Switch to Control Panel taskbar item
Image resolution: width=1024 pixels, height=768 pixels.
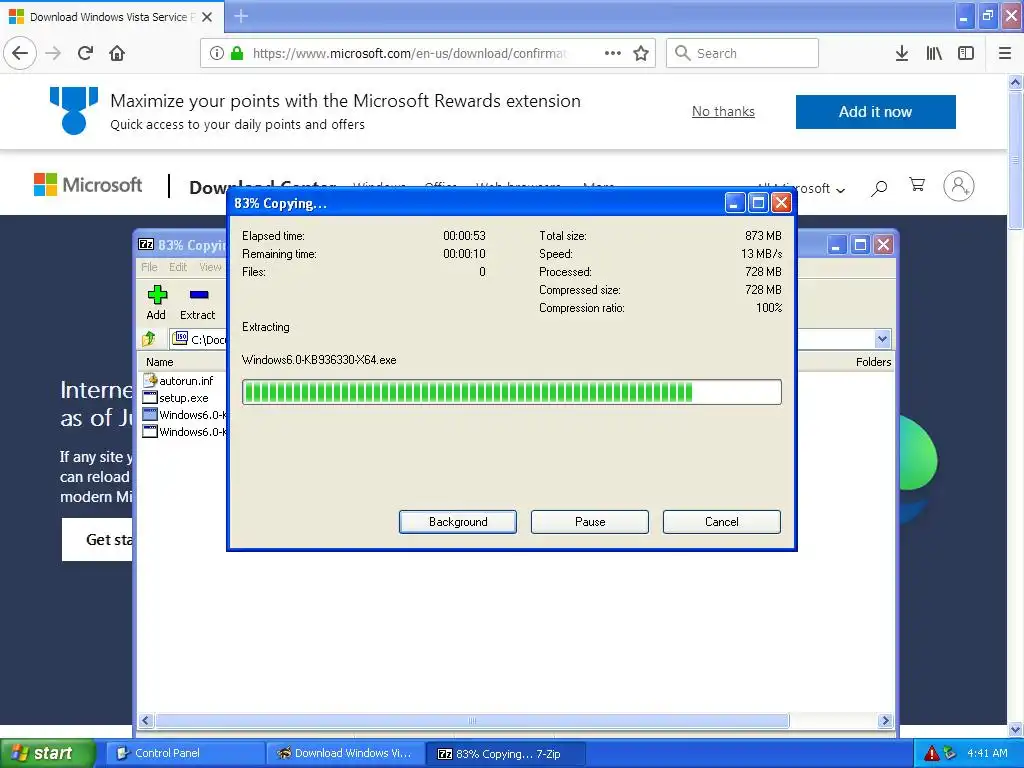(186, 754)
